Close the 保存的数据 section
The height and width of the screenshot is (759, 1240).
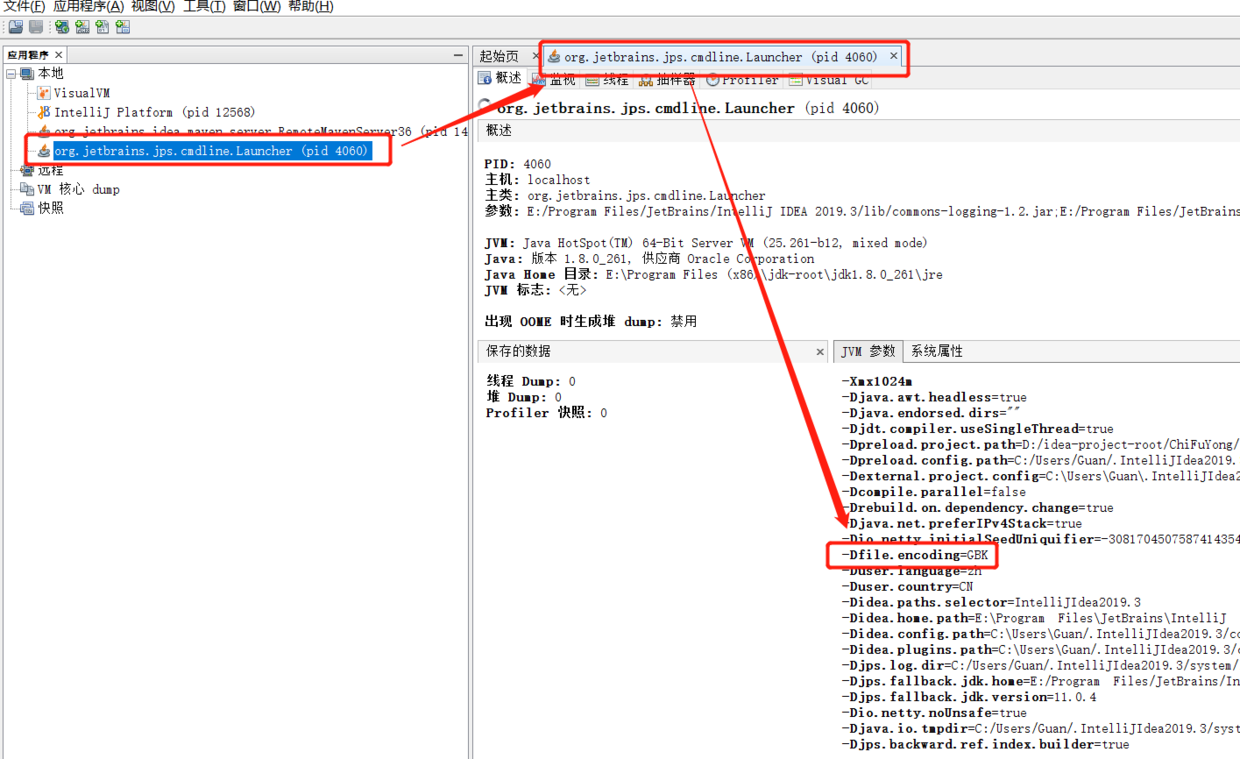[820, 352]
